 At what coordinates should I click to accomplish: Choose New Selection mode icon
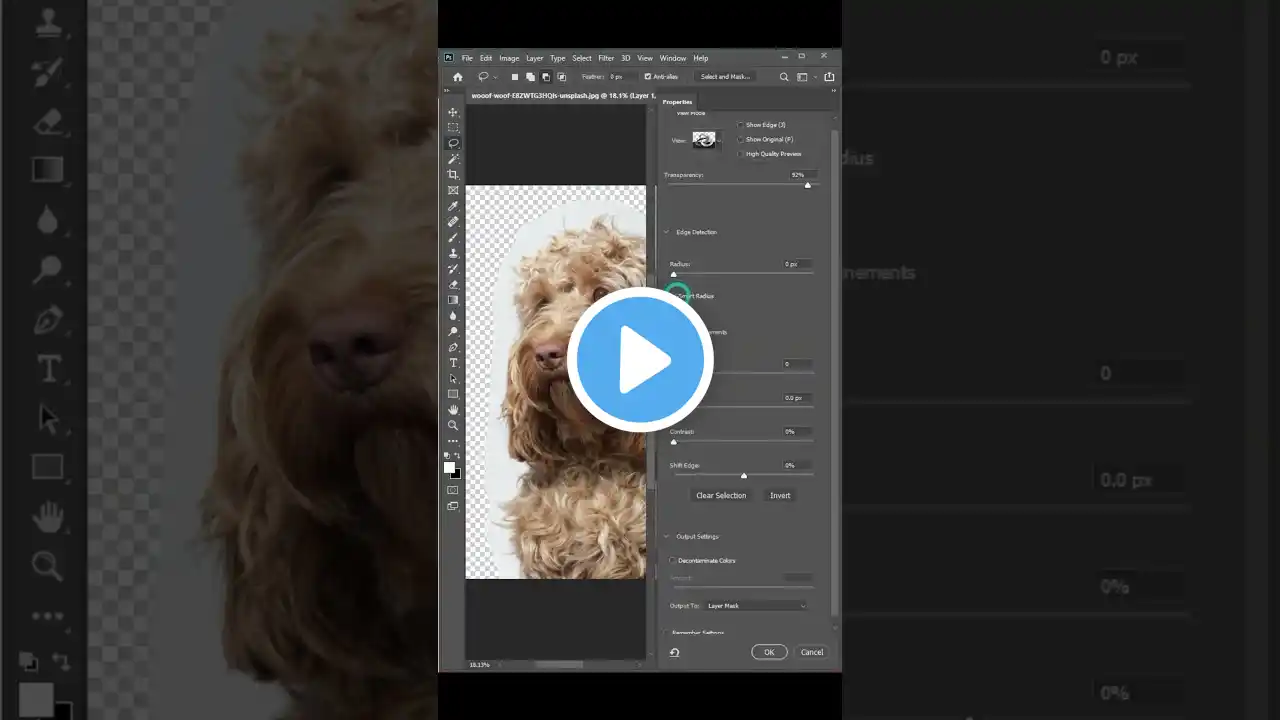tap(515, 77)
